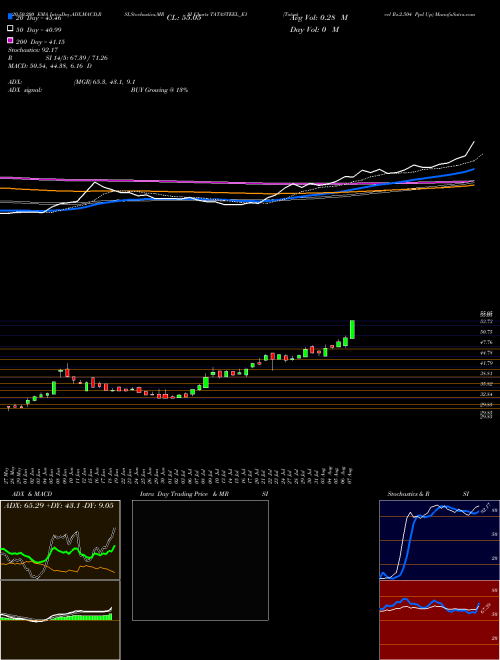Click the 'Intra Day Trading Price & MRSI' title
The width and height of the screenshot is (500, 660).
[x=204, y=494]
